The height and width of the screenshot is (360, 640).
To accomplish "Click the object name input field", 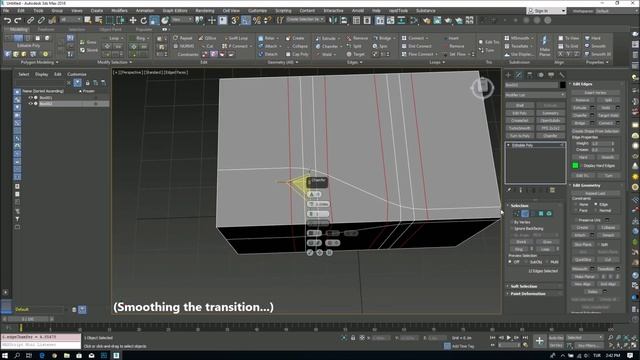I will click(x=531, y=85).
